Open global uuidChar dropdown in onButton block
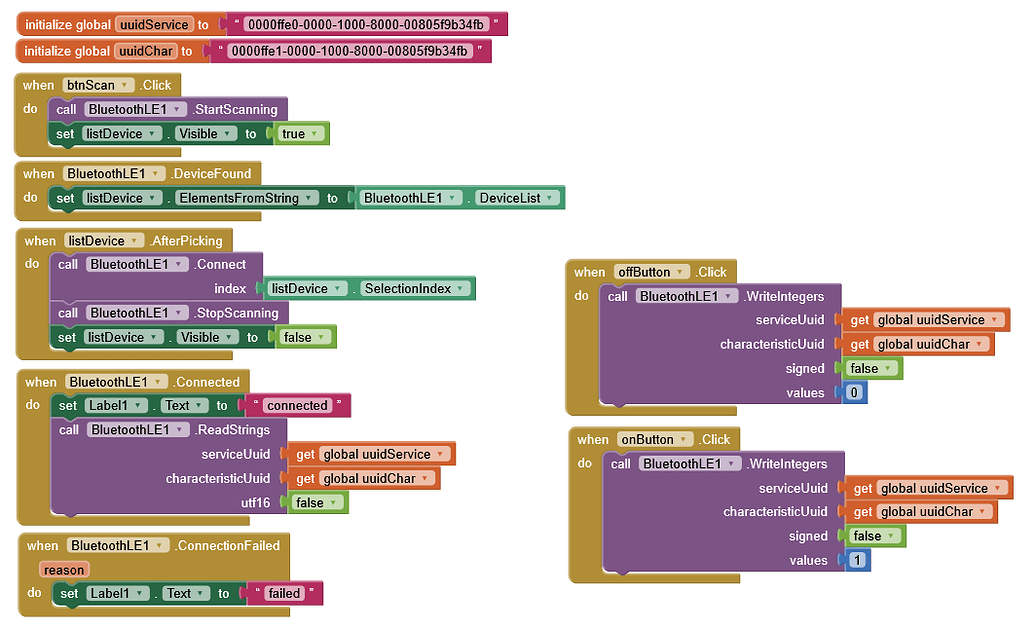 tap(934, 512)
